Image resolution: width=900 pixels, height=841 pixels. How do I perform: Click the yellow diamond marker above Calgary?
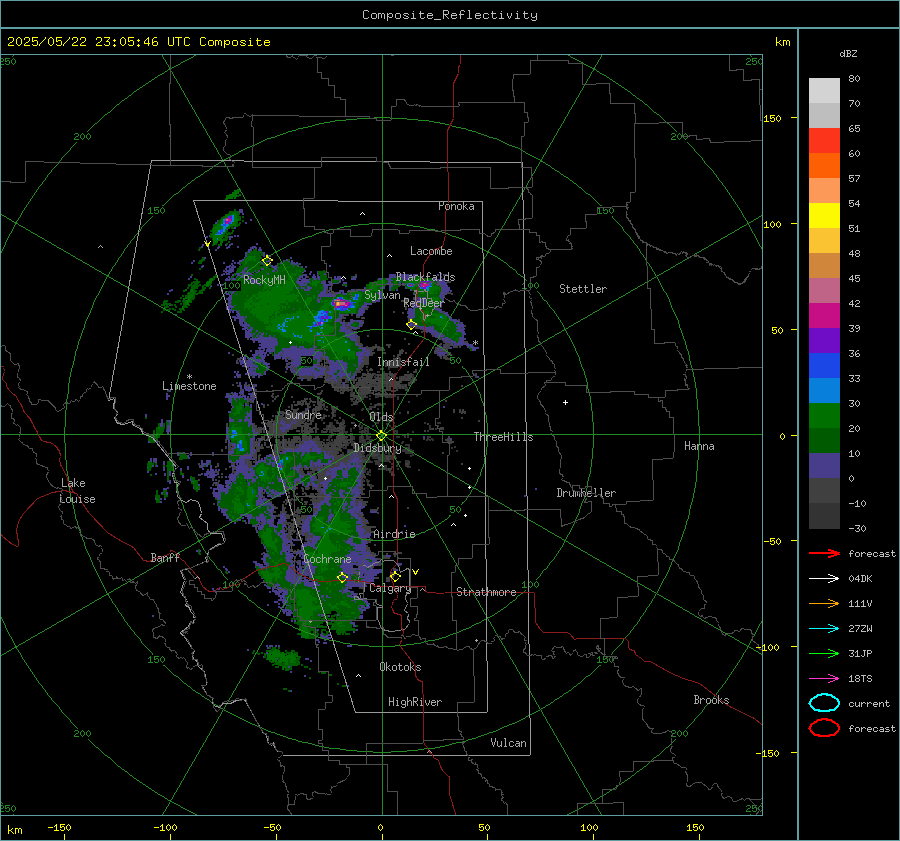[395, 576]
